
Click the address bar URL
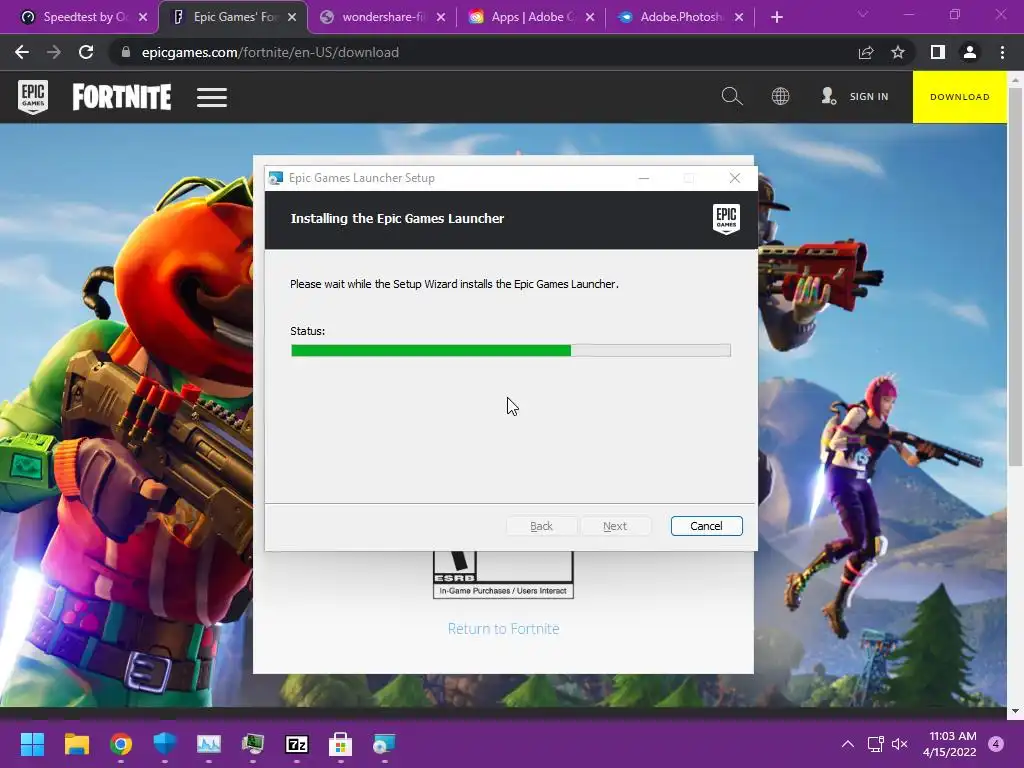click(x=270, y=52)
